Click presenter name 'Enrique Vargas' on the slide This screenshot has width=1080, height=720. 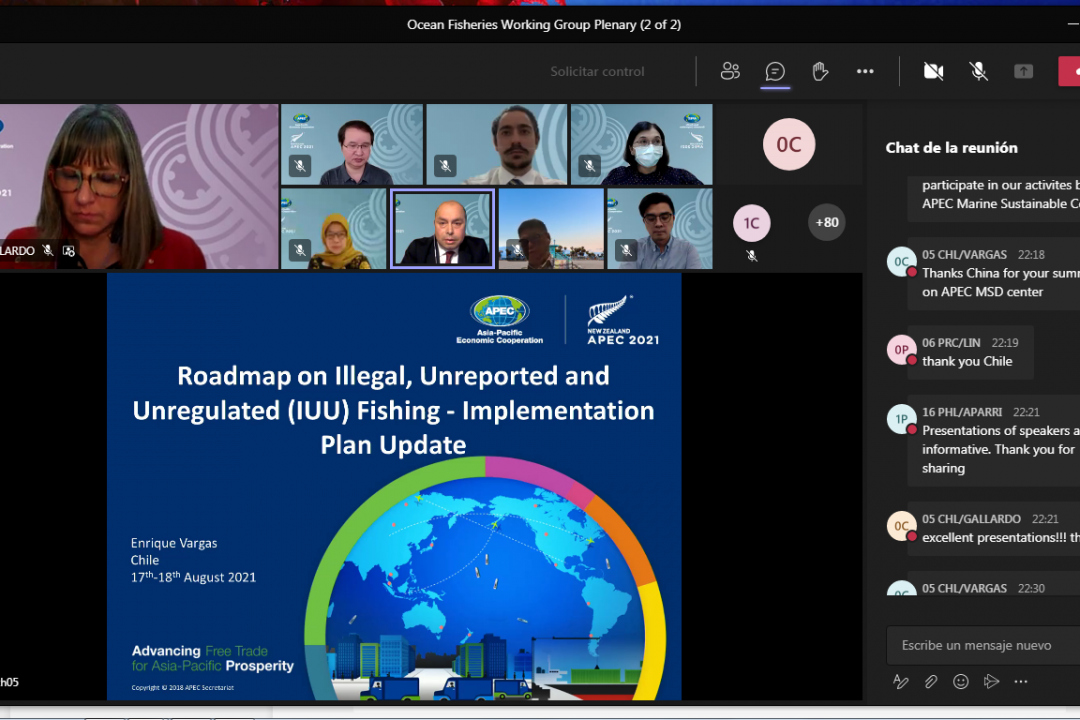click(174, 543)
